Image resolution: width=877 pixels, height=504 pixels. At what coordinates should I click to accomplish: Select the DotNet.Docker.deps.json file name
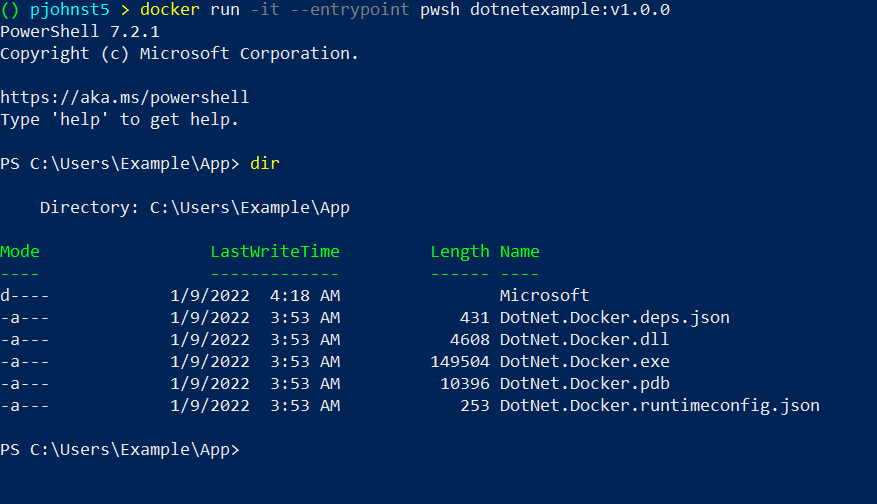[614, 318]
